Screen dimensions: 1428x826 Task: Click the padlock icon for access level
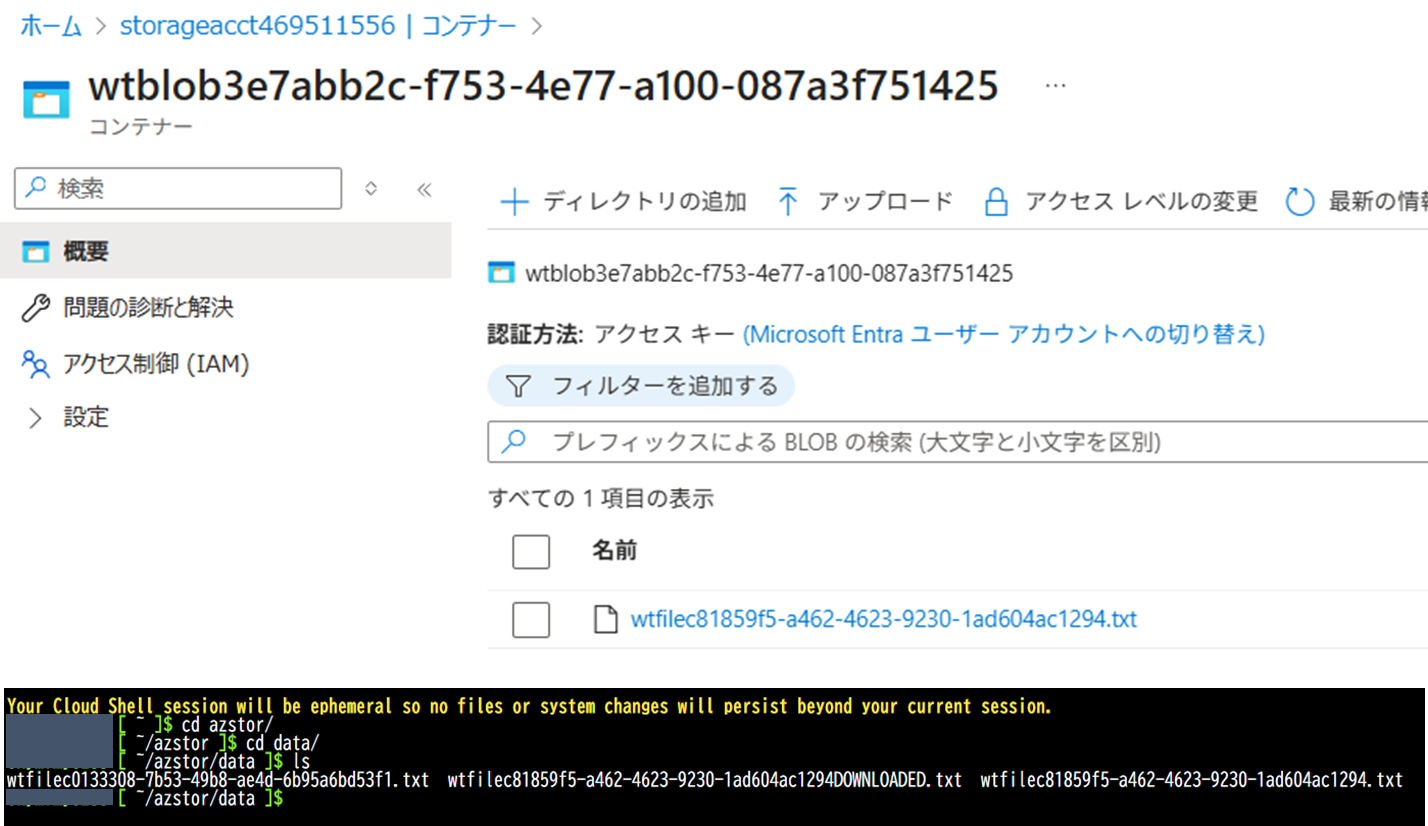click(x=996, y=202)
